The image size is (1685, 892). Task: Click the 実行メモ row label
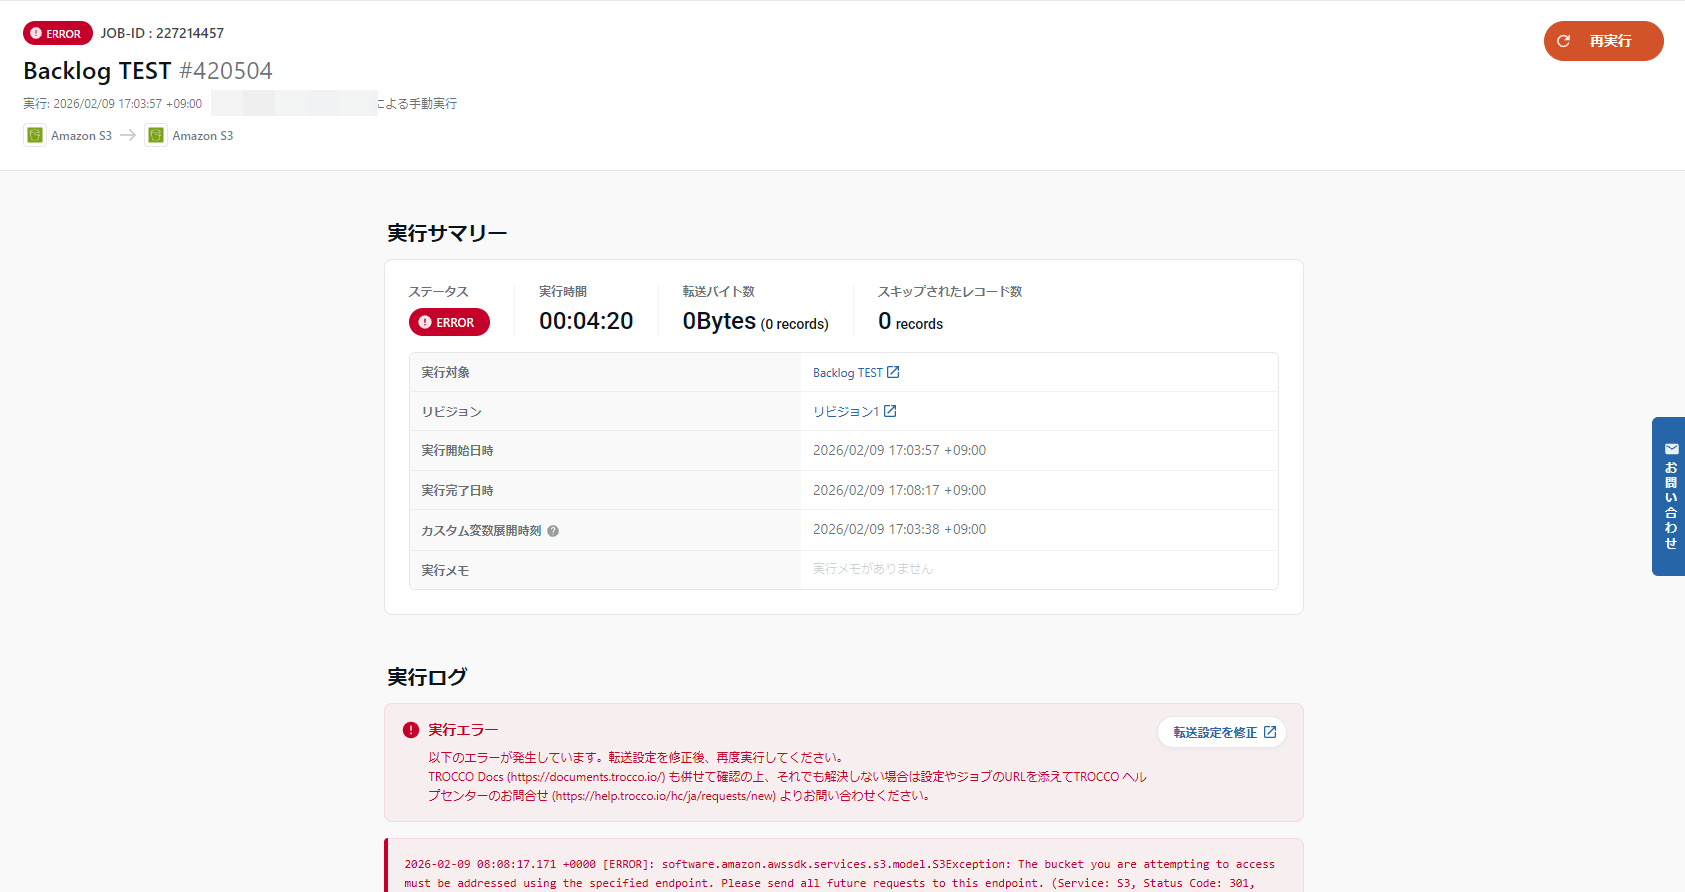[445, 570]
